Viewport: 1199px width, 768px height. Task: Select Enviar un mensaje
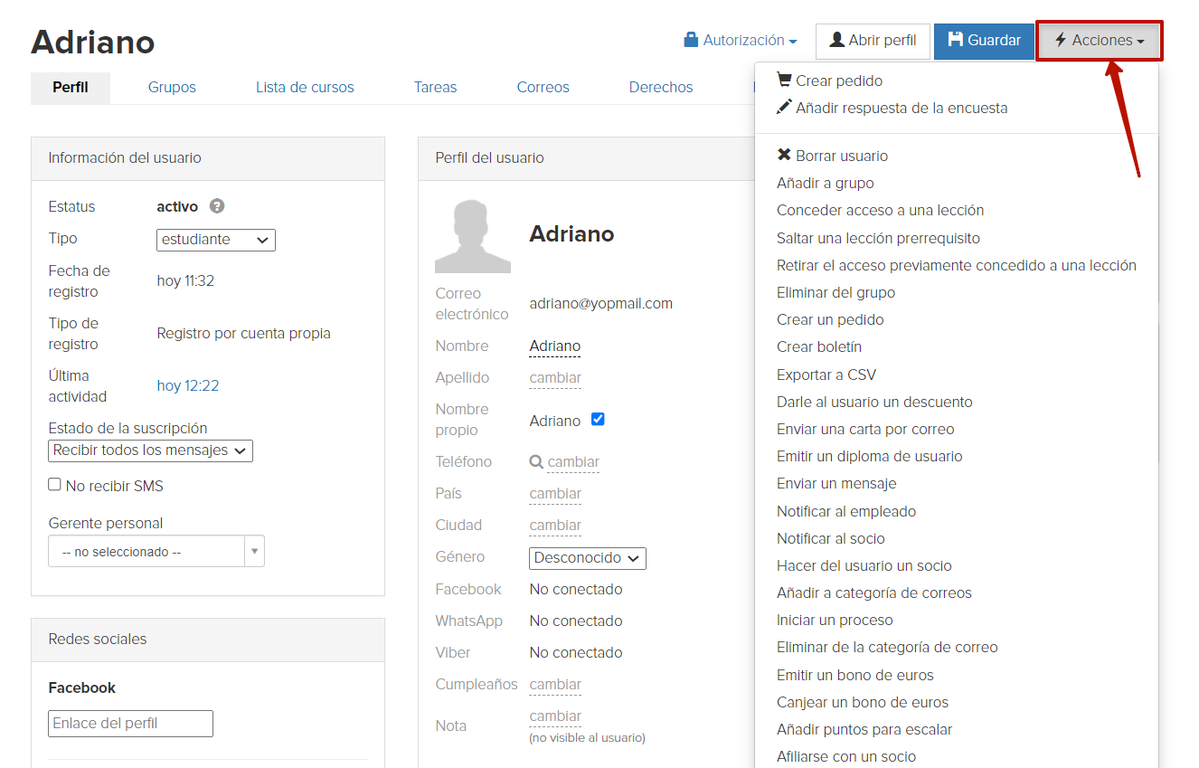pos(836,483)
